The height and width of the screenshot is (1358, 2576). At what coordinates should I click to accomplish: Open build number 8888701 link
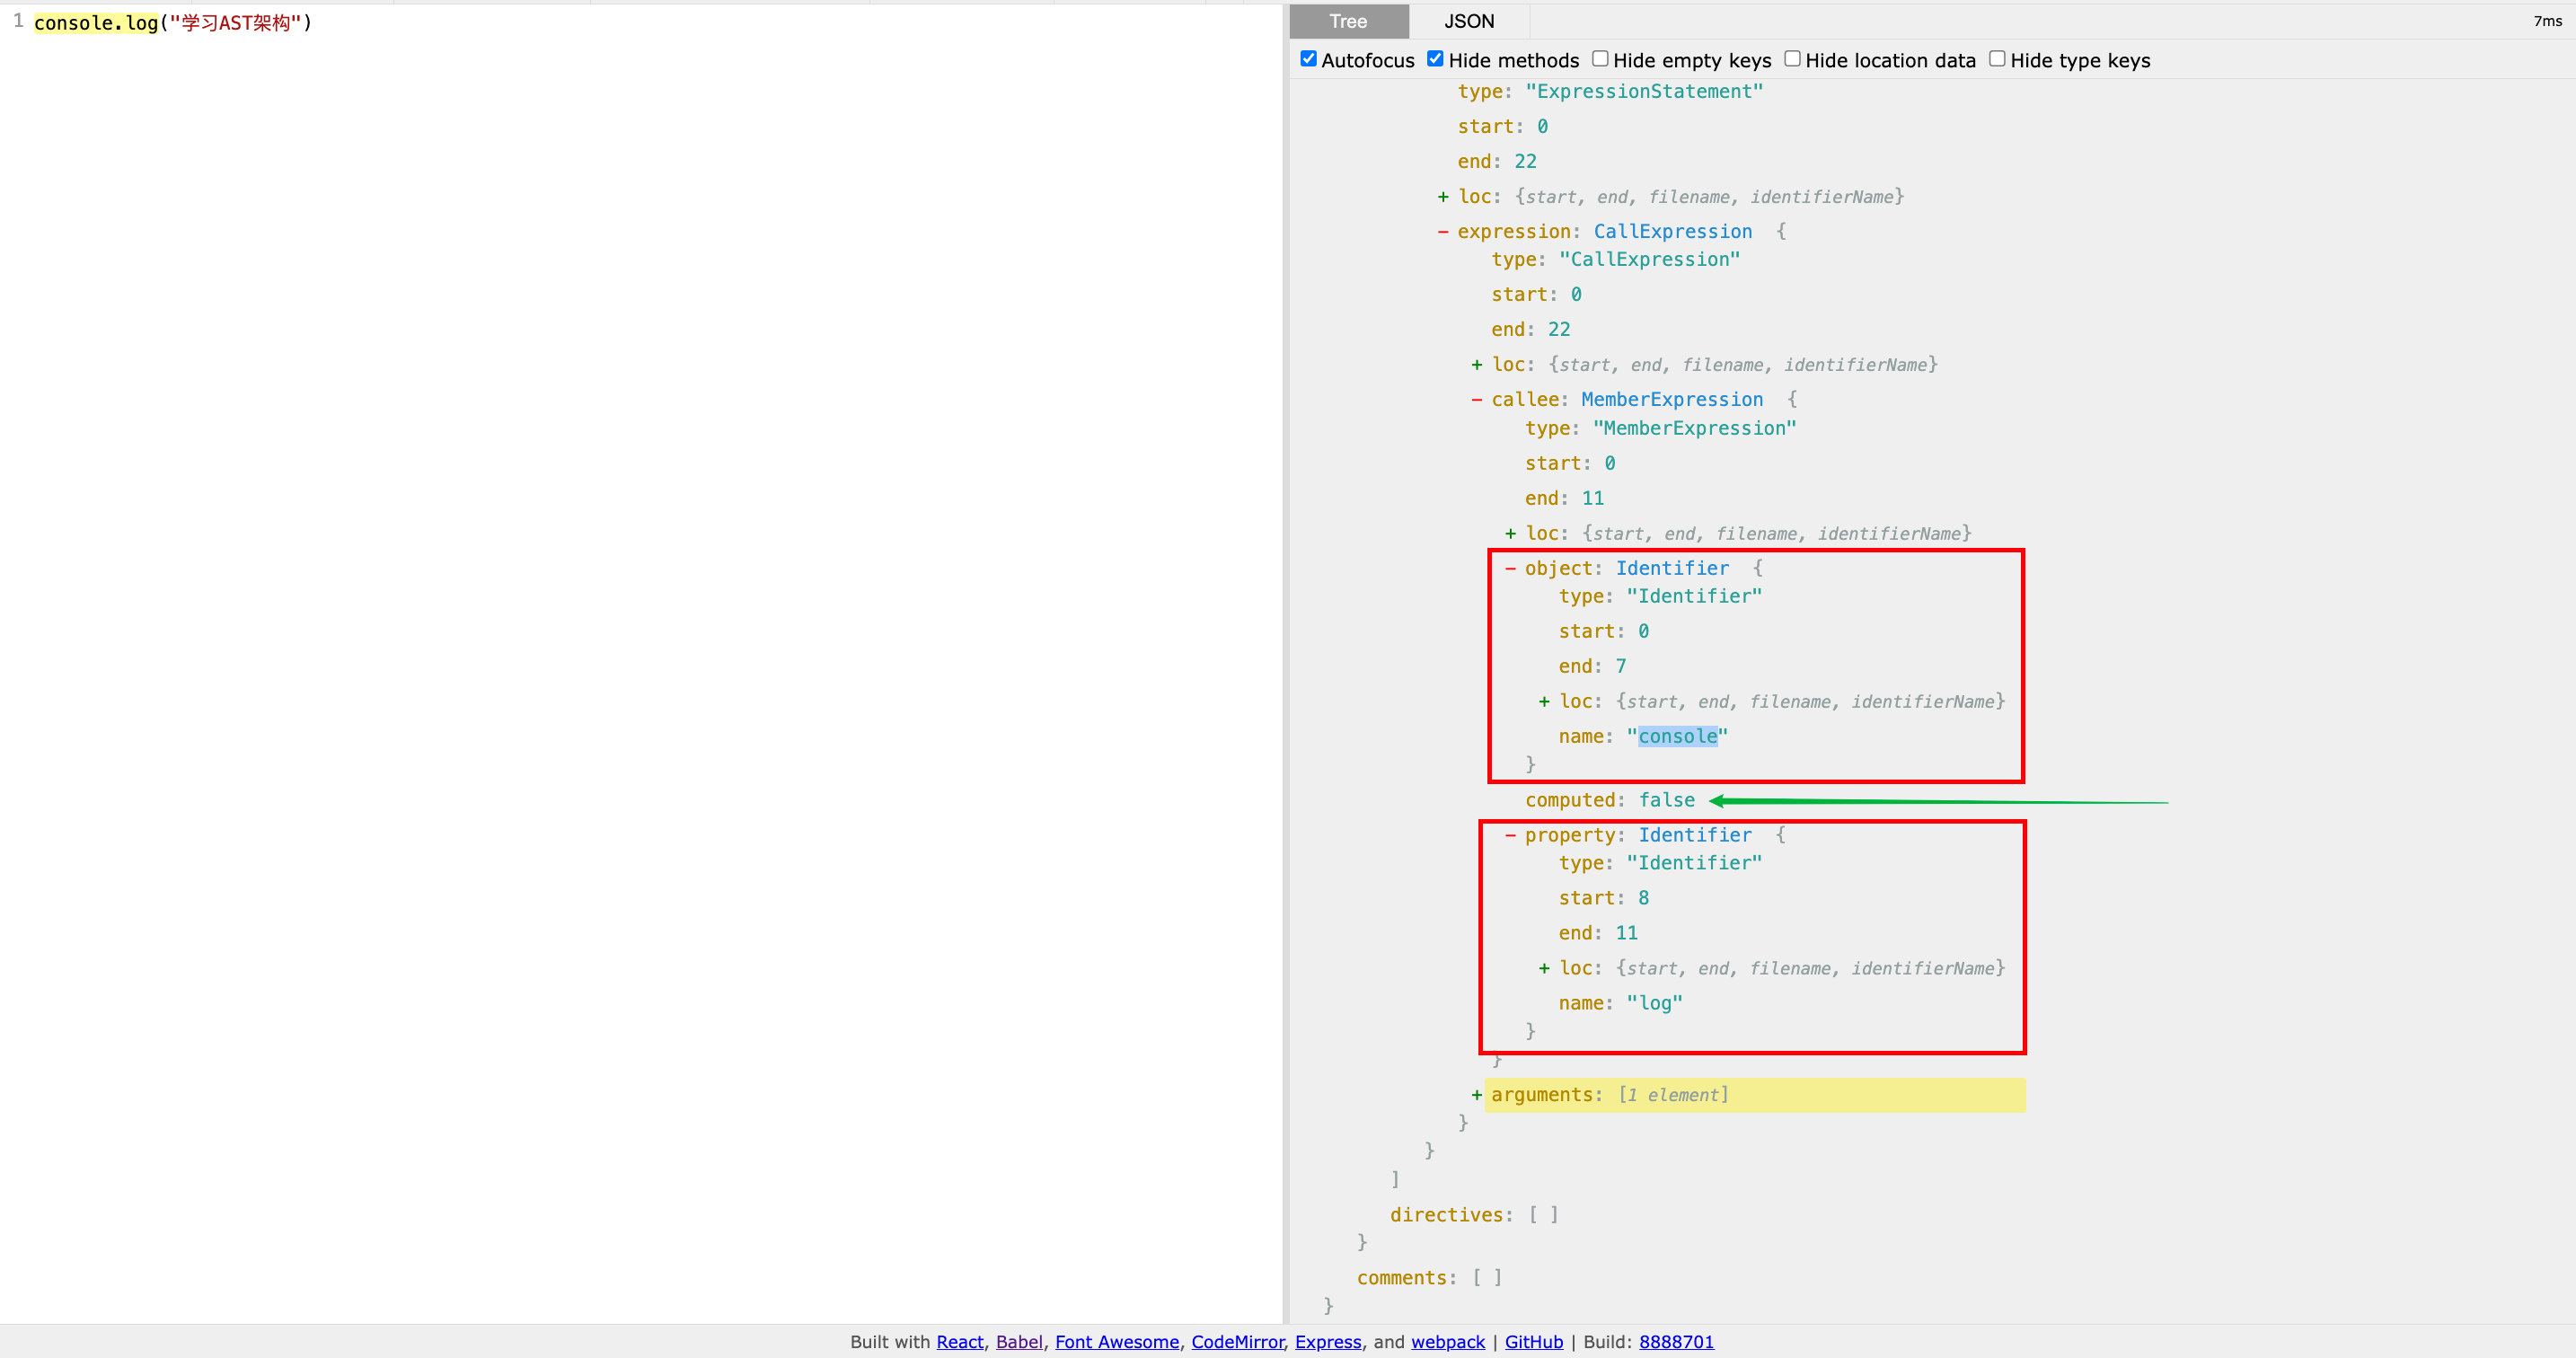coord(1676,1342)
